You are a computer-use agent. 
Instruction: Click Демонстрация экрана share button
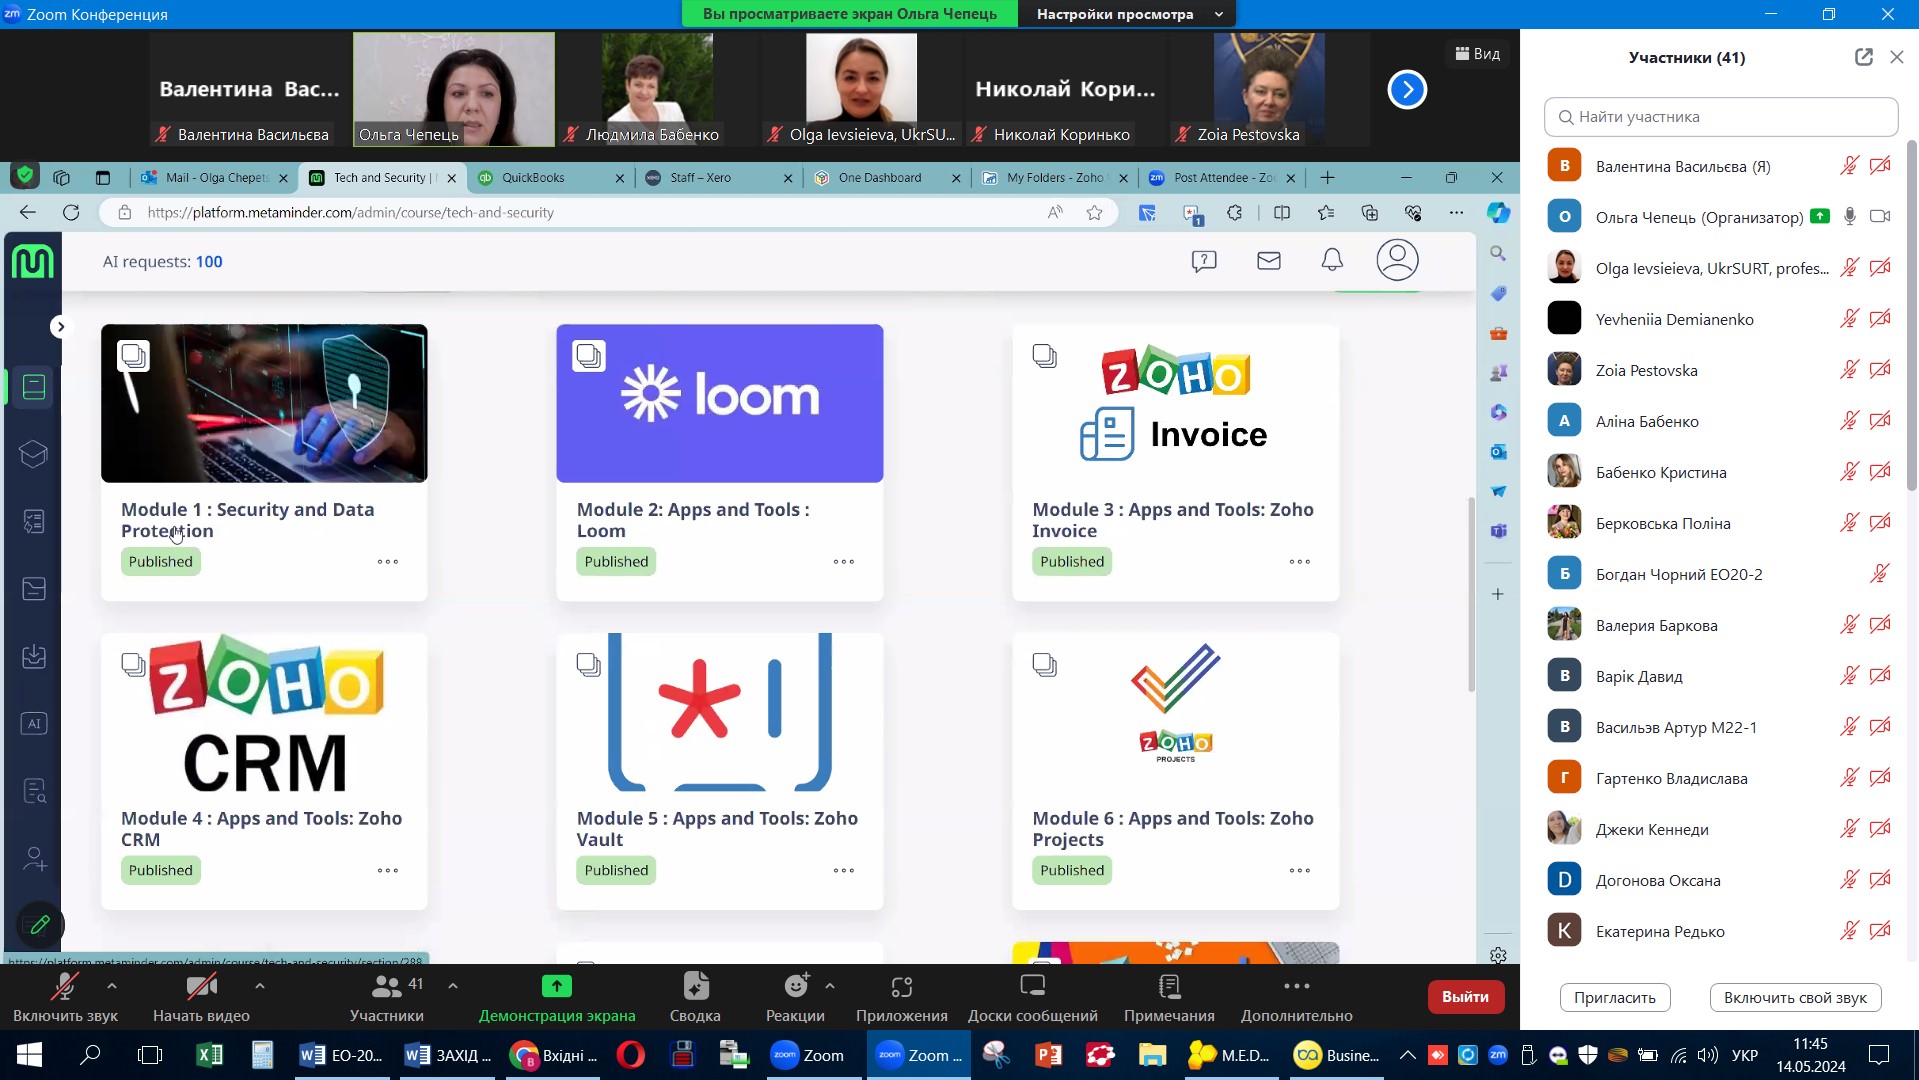557,997
